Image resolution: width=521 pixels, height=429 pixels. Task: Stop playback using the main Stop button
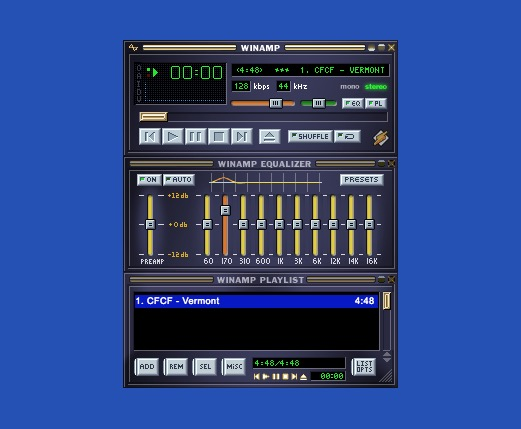click(219, 137)
